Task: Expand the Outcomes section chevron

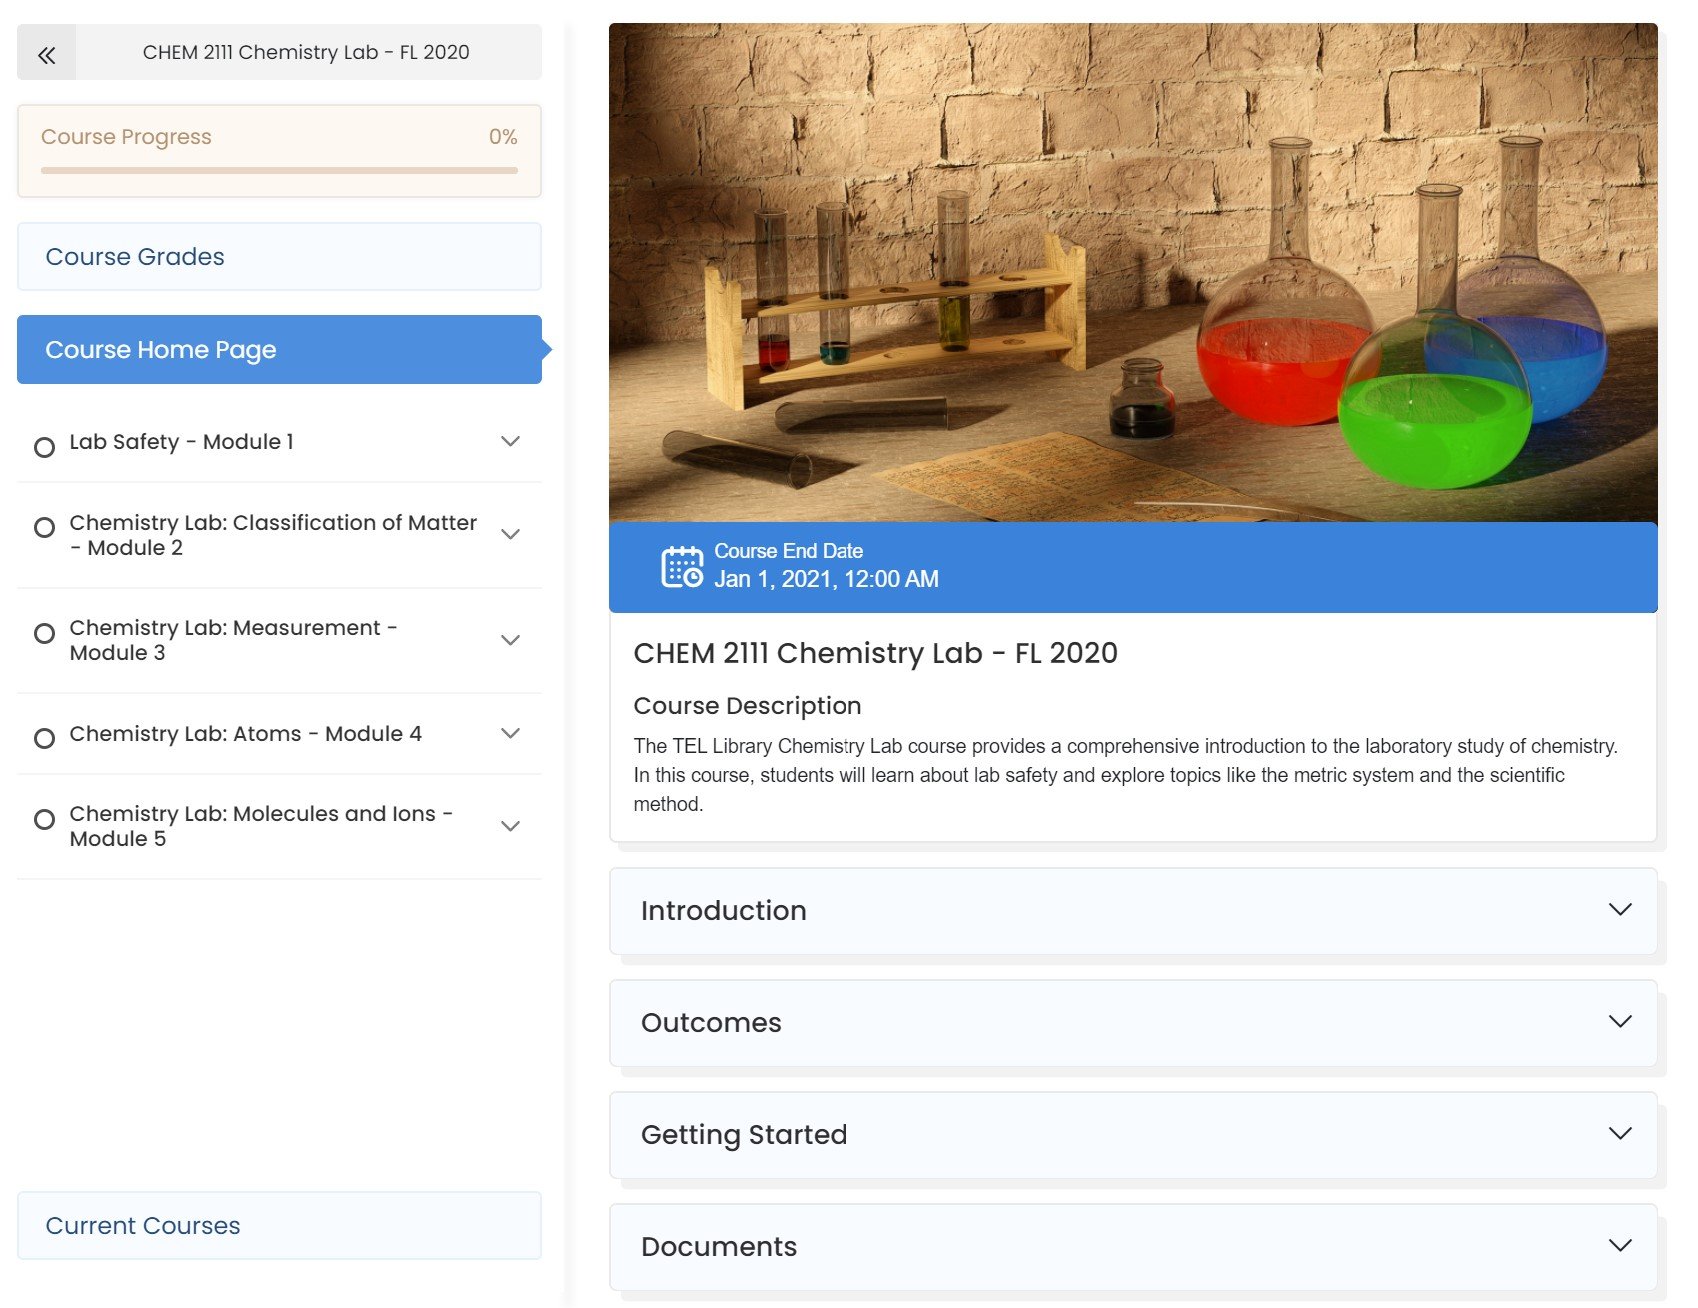Action: 1620,1021
